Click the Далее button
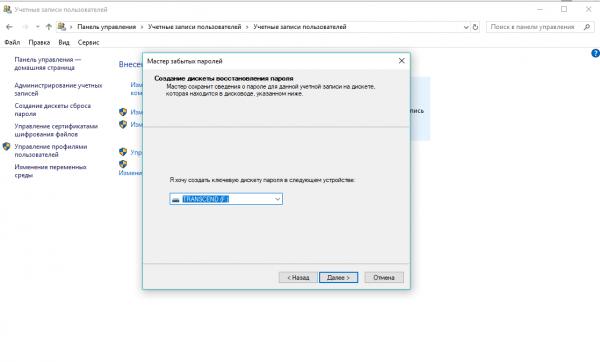This screenshot has width=600, height=362. pos(339,277)
